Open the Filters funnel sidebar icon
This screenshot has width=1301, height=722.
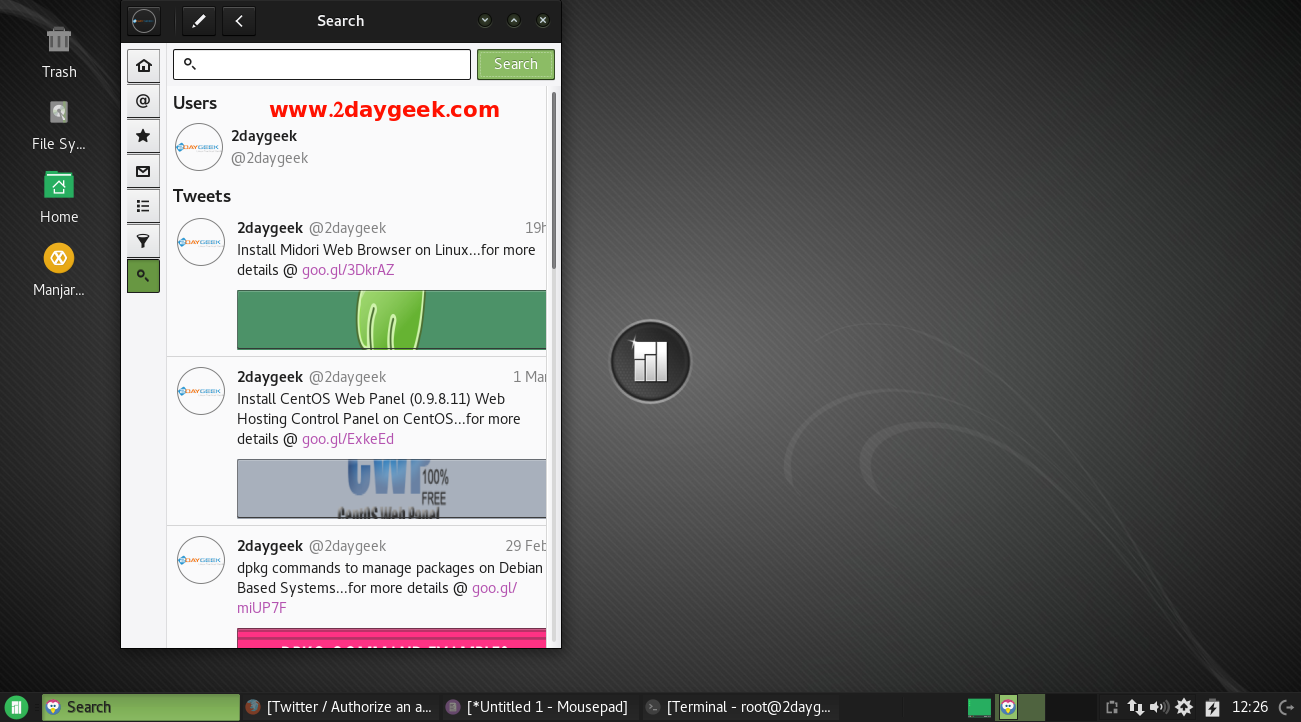[x=143, y=241]
